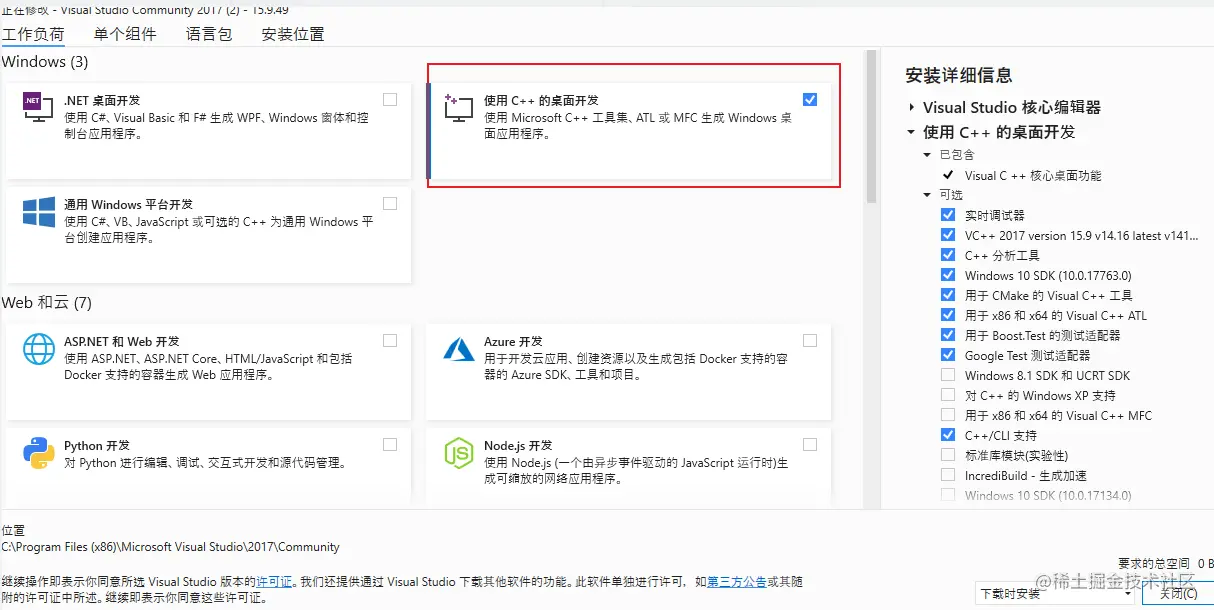
Task: Select the 通用 Windows 平台开发 workload title
Action: pos(129,205)
